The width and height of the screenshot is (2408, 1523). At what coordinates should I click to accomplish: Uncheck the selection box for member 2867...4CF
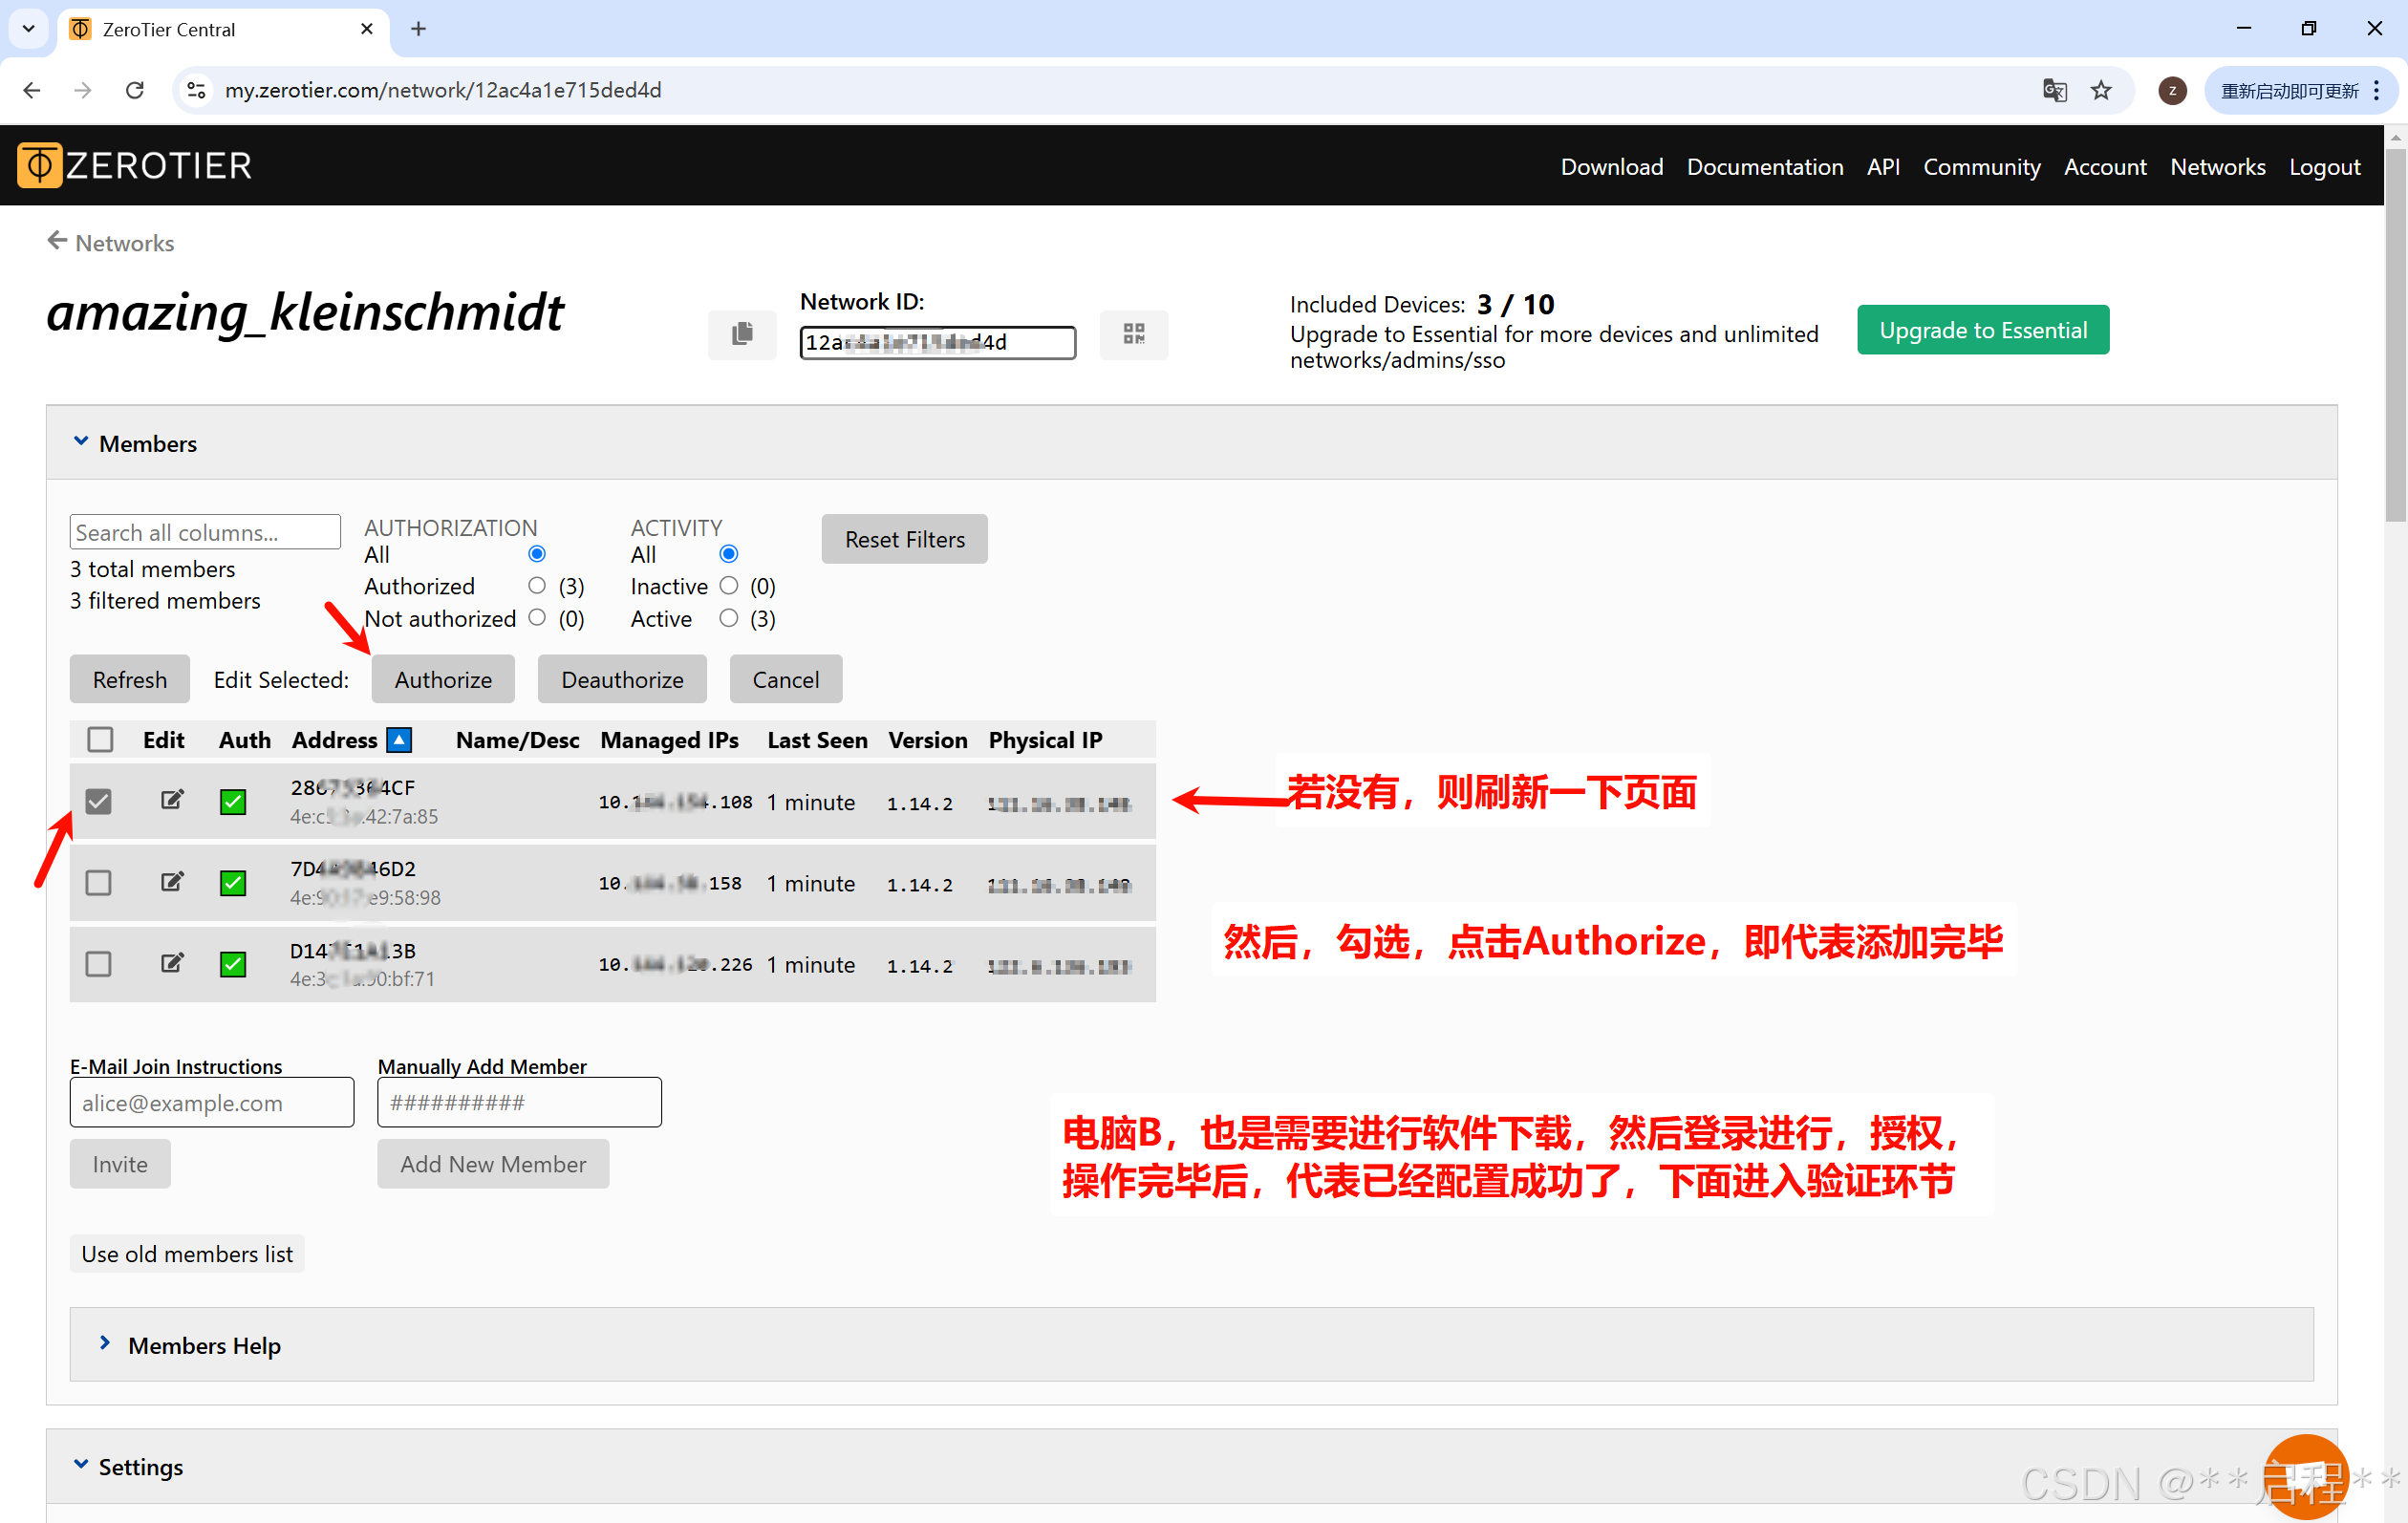click(x=98, y=801)
